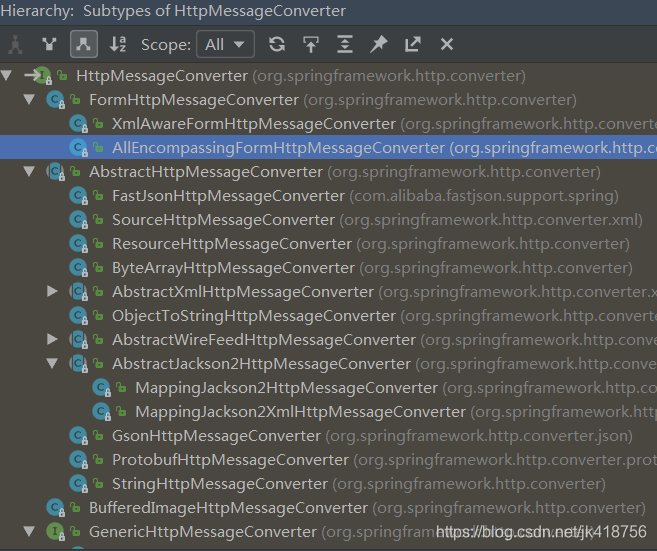Select MappingJackson2XmlHttpMessageConverter row
Image resolution: width=657 pixels, height=551 pixels.
(x=328, y=412)
